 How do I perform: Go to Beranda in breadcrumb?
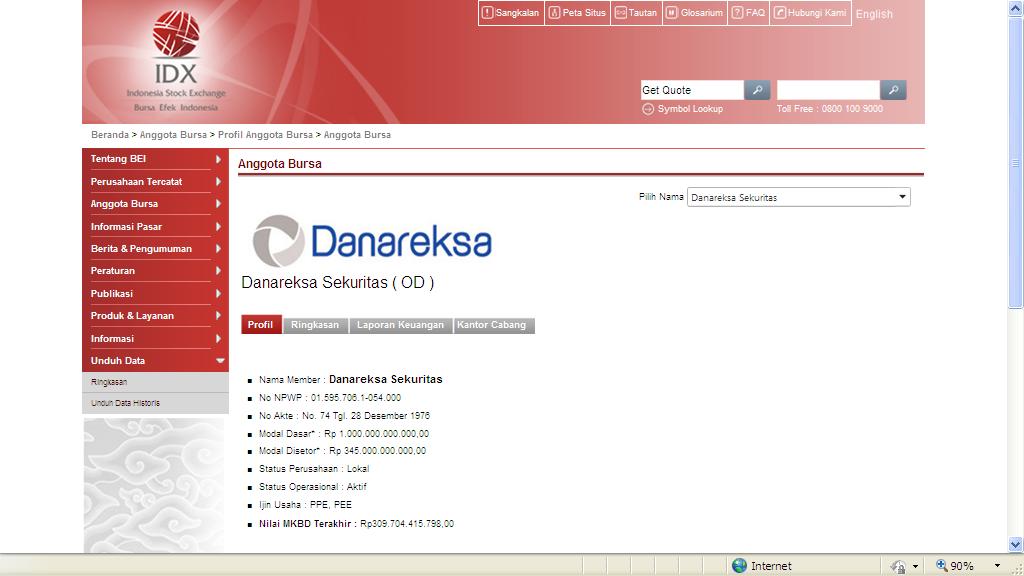pyautogui.click(x=110, y=135)
